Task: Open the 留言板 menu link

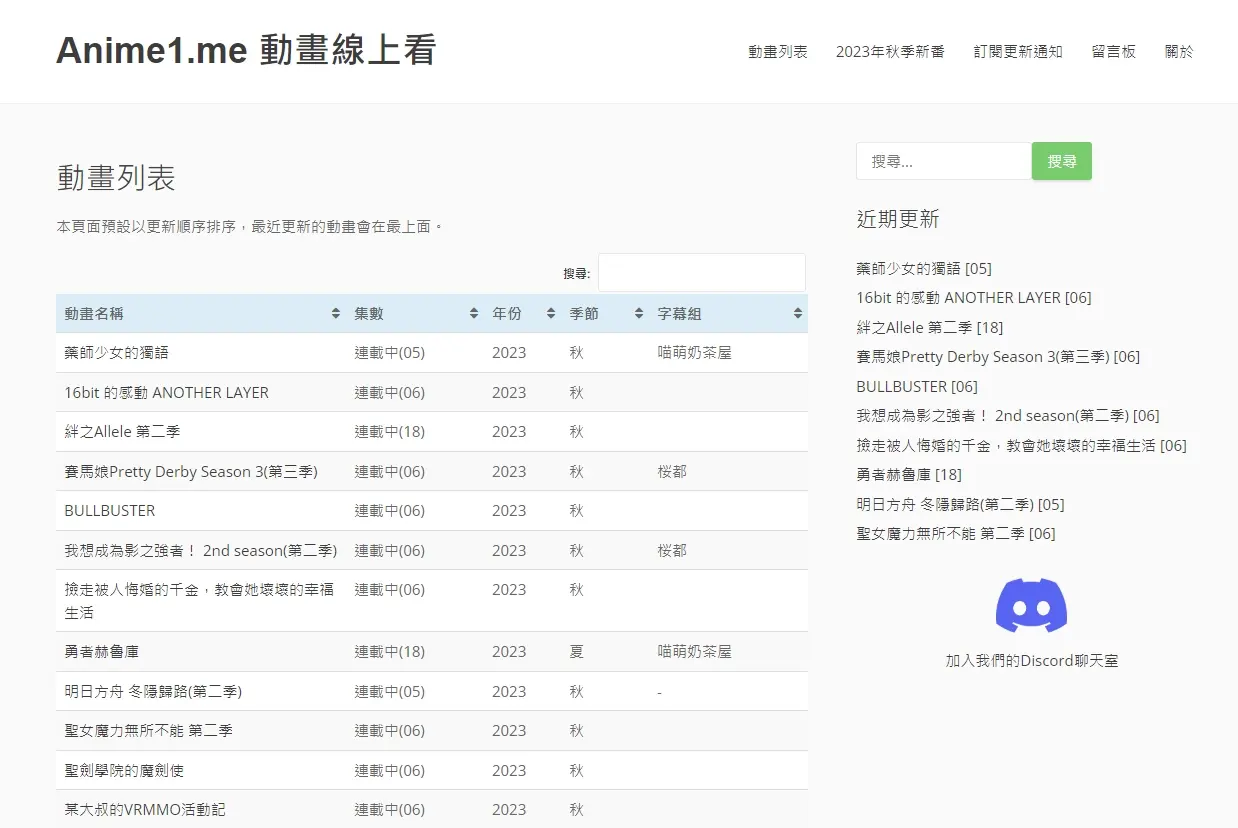Action: pyautogui.click(x=1113, y=52)
